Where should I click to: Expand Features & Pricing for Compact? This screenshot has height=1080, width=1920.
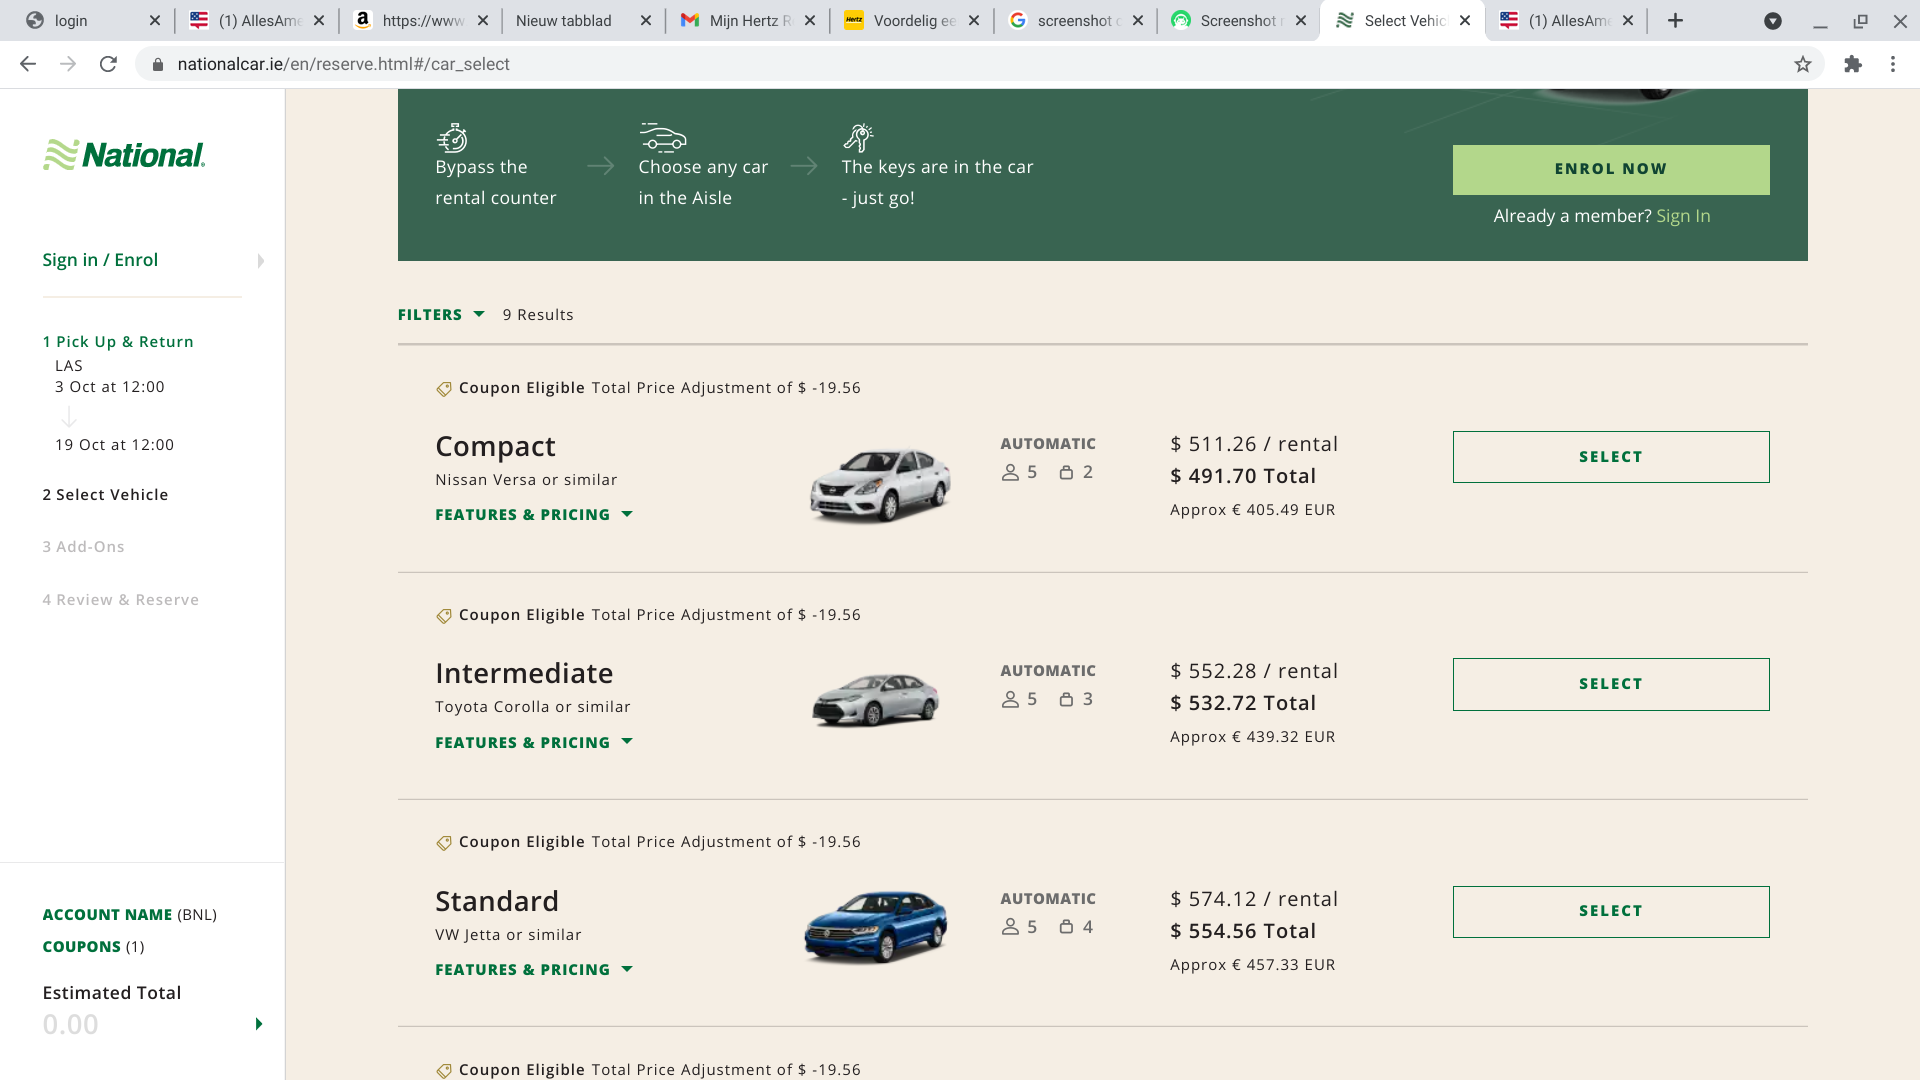click(534, 514)
